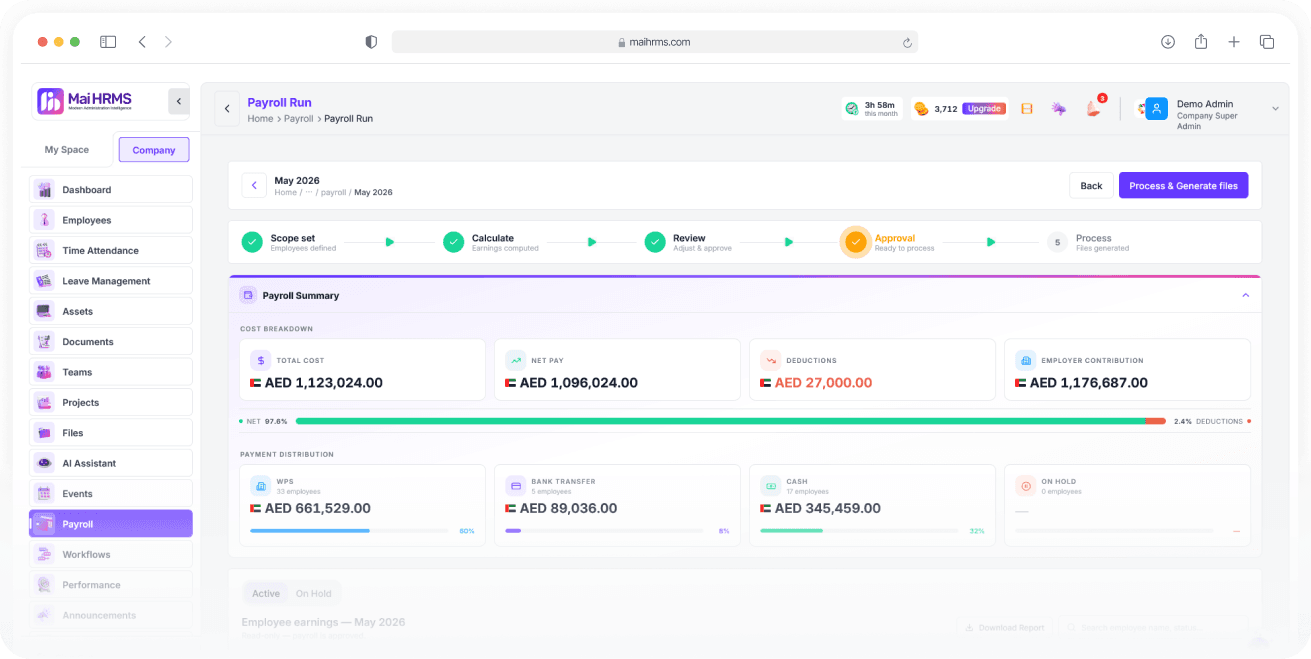Image resolution: width=1311 pixels, height=659 pixels.
Task: Click Home in Payroll Run breadcrumb
Action: pos(260,119)
